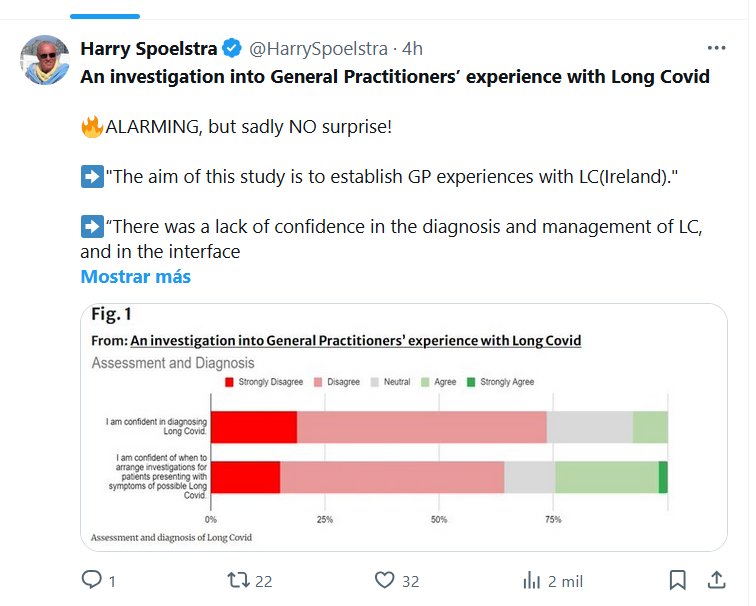
Task: Click the reply speech bubble icon
Action: tap(91, 580)
